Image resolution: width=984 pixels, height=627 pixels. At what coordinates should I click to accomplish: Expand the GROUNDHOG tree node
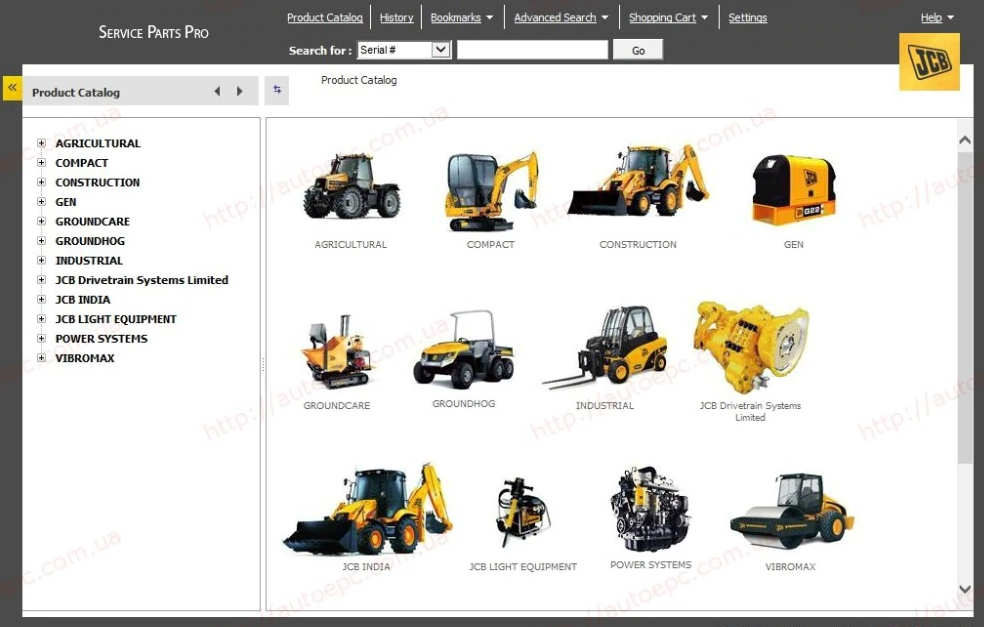(x=41, y=240)
